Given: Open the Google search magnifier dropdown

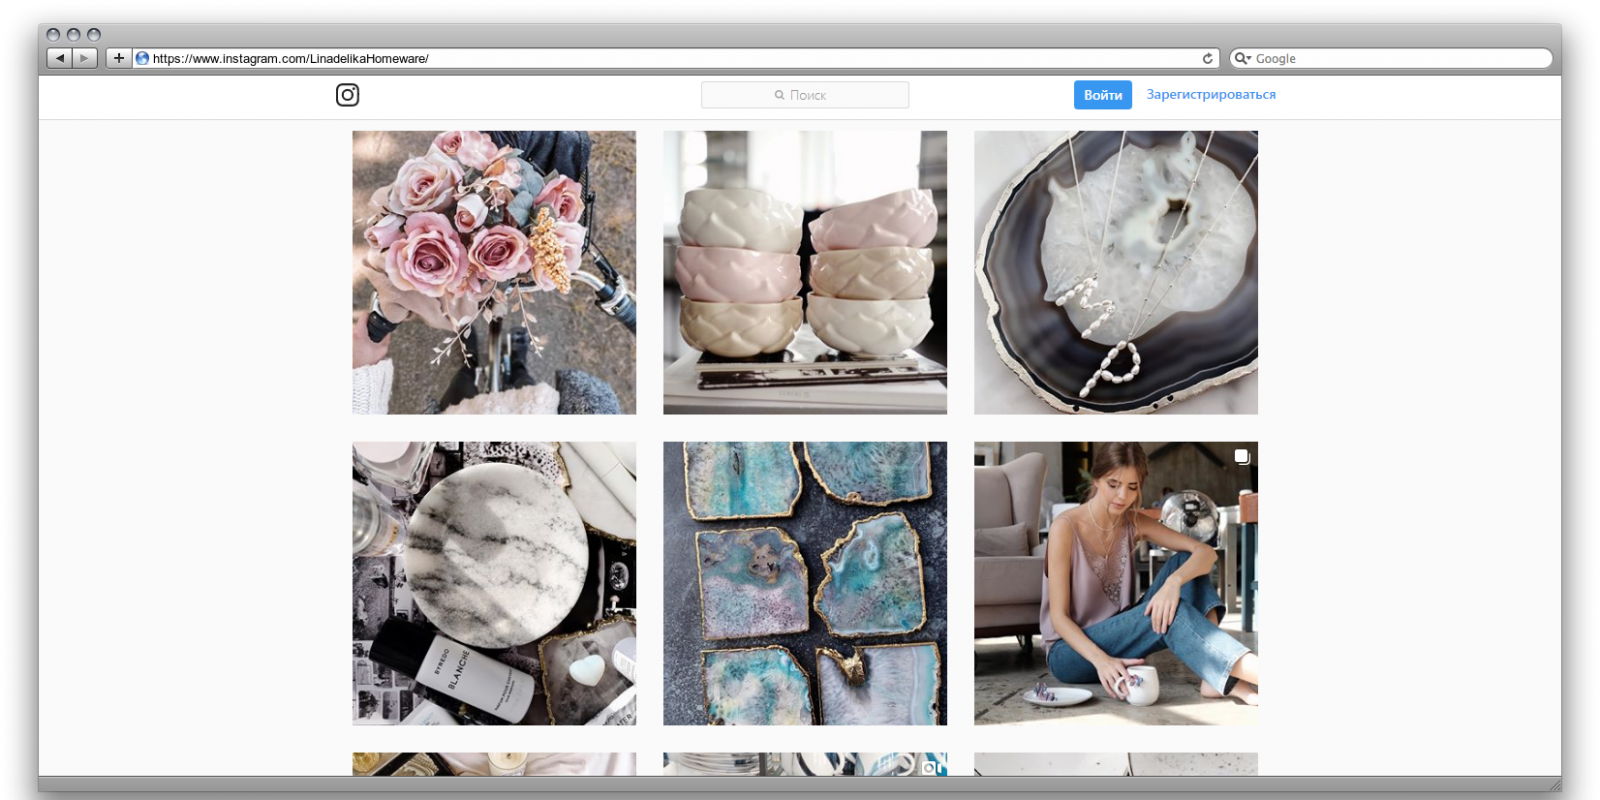Looking at the screenshot, I should (x=1243, y=58).
